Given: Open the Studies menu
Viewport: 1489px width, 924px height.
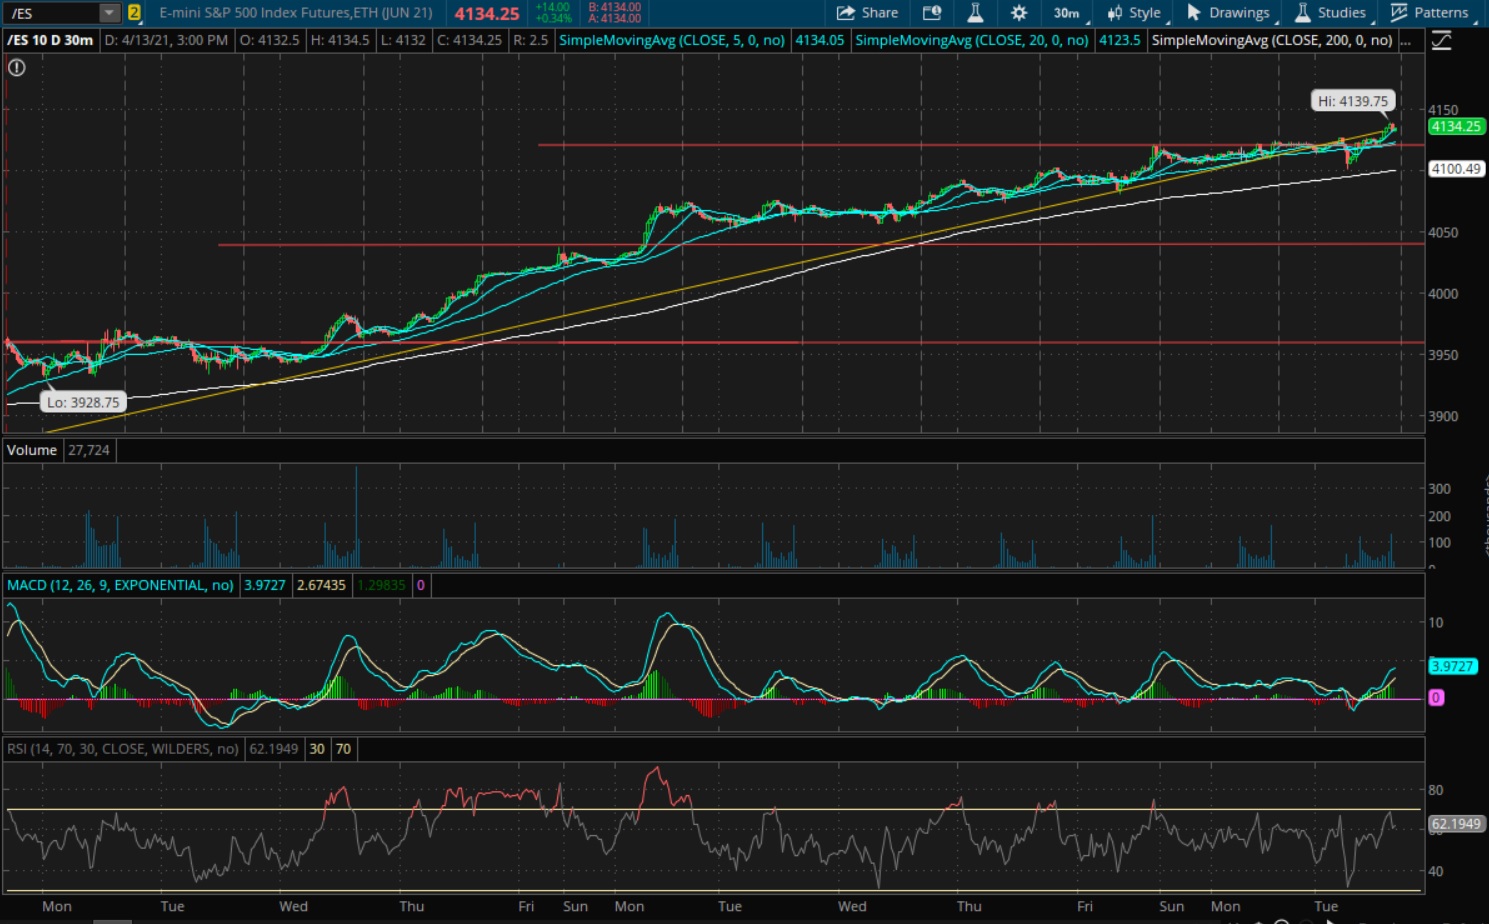Looking at the screenshot, I should coord(1330,13).
